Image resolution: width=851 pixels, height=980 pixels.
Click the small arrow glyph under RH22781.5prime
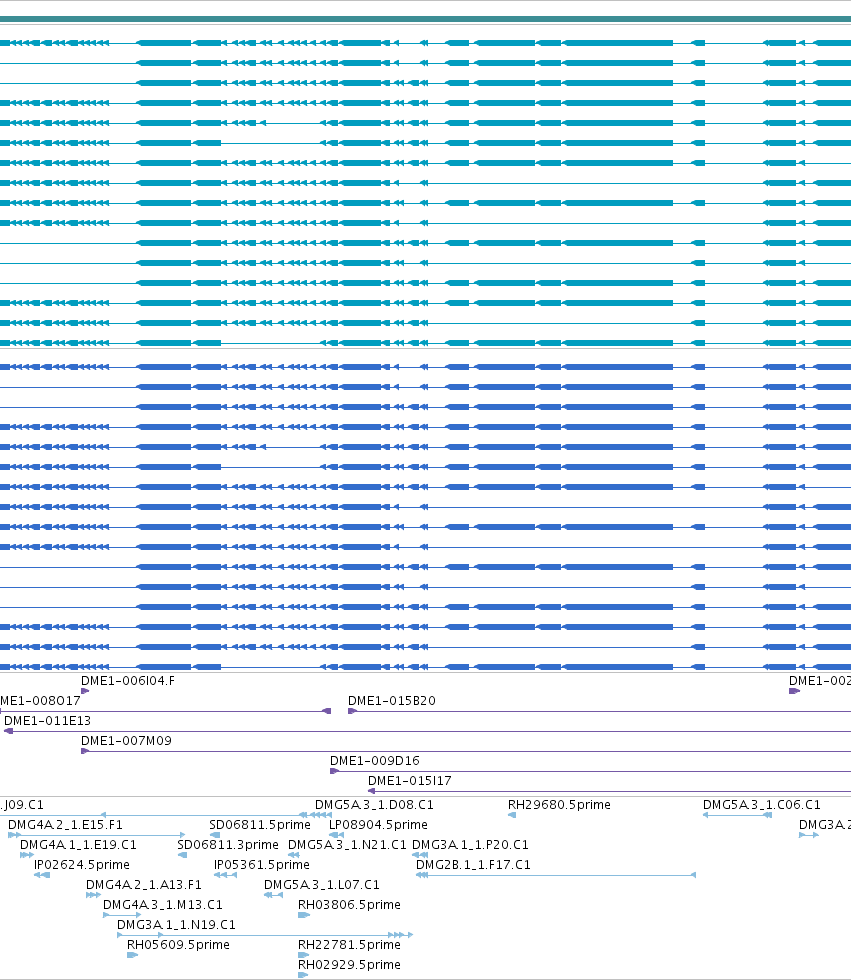pyautogui.click(x=304, y=955)
